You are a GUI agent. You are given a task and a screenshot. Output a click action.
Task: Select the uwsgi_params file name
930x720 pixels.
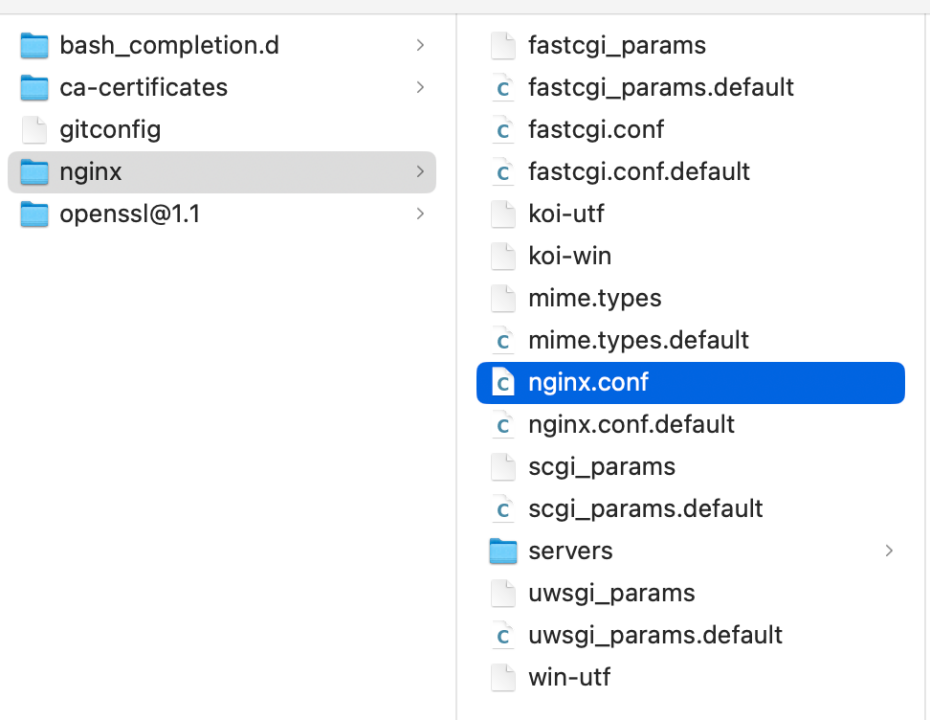[x=611, y=594]
